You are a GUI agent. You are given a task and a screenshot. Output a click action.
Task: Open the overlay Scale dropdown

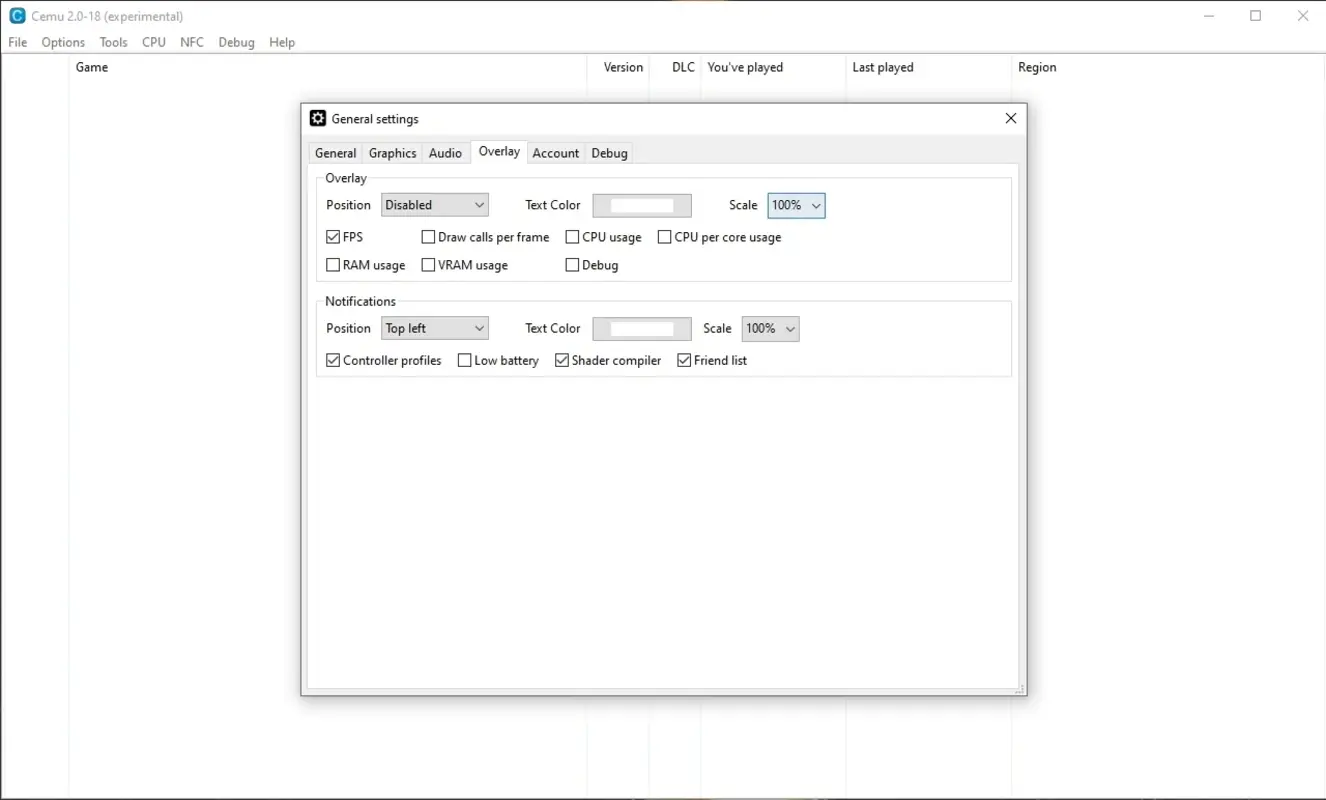[795, 205]
